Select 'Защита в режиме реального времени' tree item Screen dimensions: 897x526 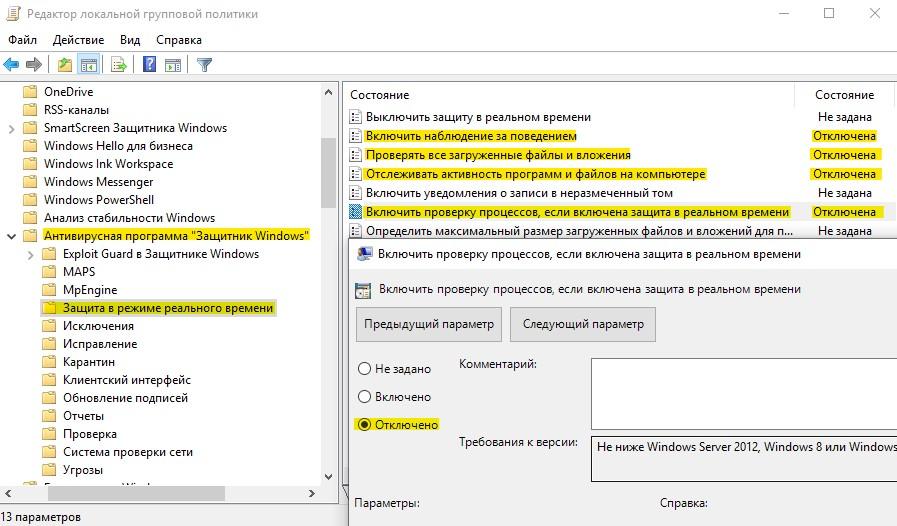point(168,308)
